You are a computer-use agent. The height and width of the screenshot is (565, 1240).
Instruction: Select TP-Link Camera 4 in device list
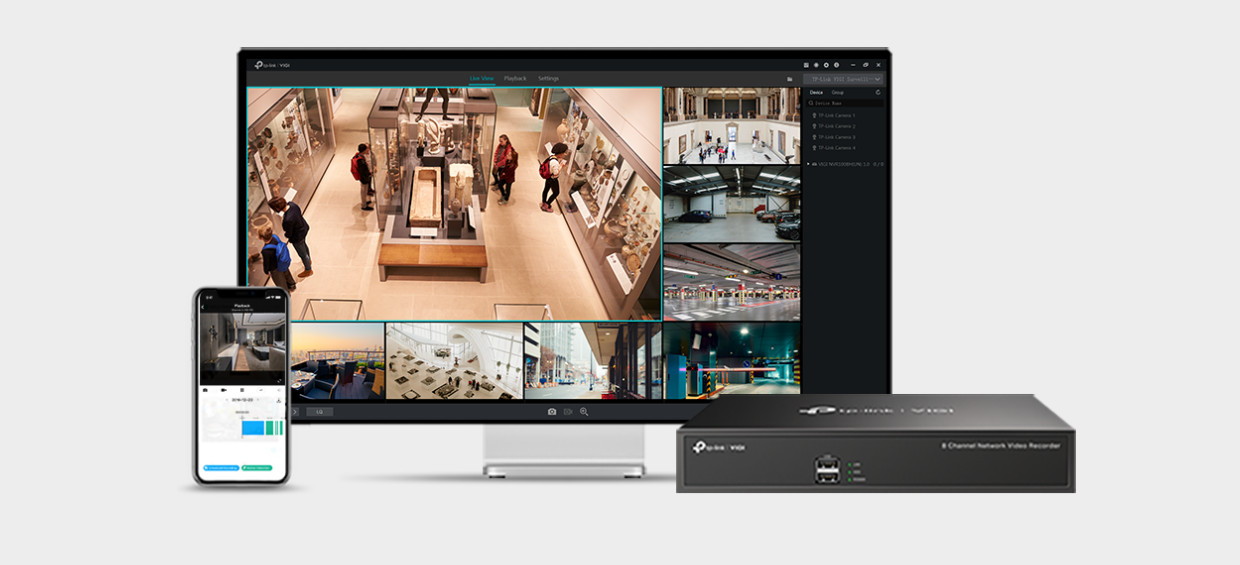(x=834, y=148)
